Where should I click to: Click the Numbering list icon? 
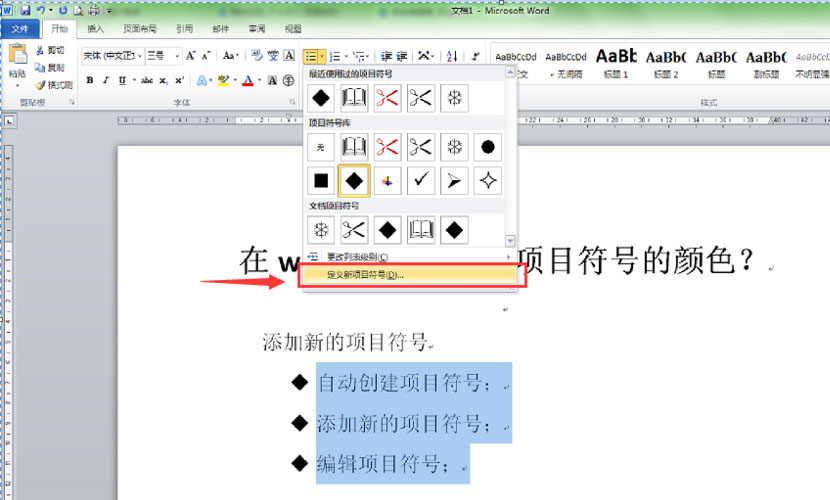[335, 56]
